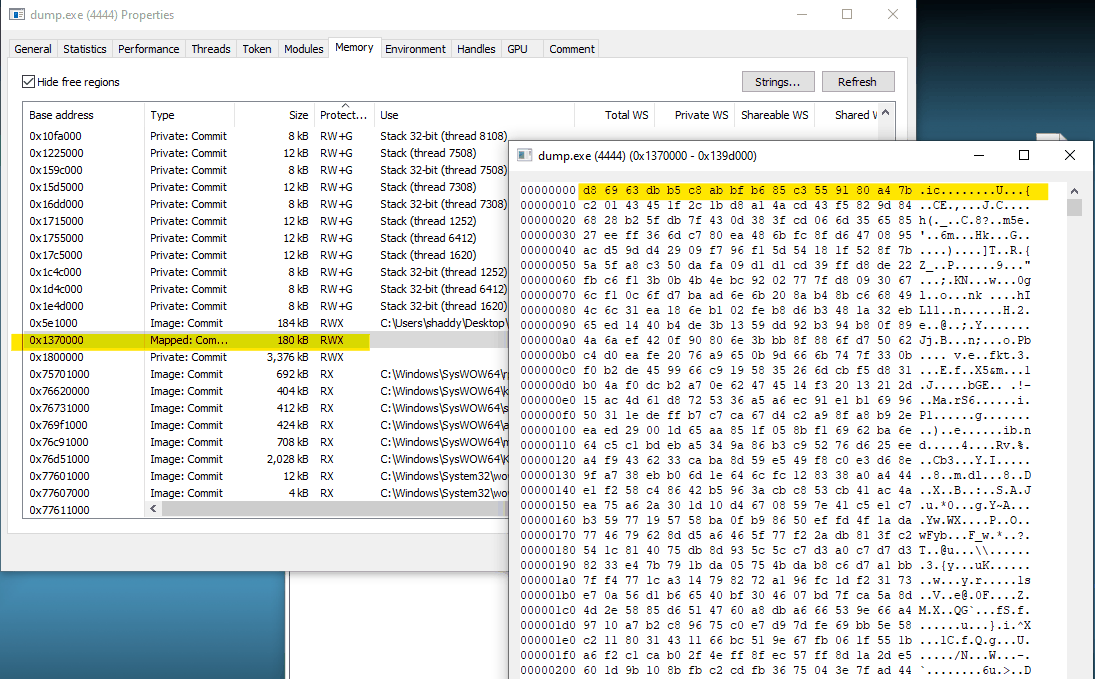Close the hex viewer window
Viewport: 1095px width, 679px height.
(1069, 155)
